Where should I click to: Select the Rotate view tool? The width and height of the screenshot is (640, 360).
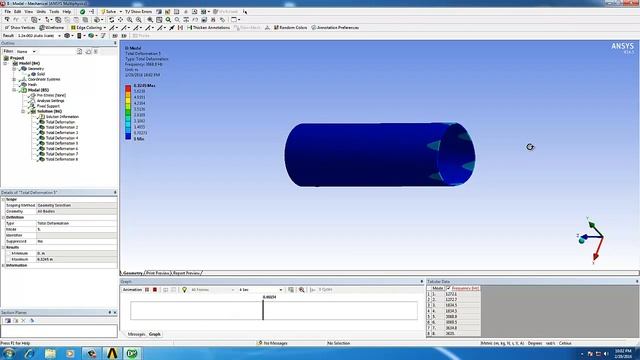pos(111,20)
